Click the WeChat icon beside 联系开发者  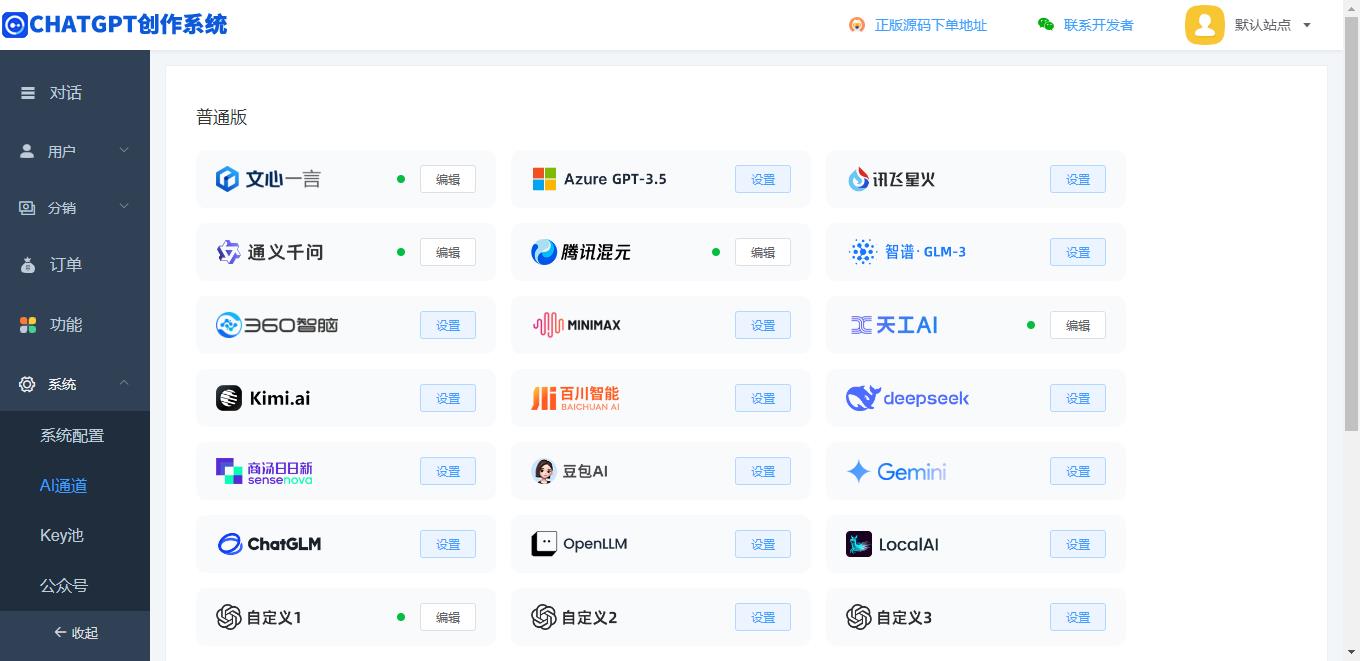[1046, 25]
